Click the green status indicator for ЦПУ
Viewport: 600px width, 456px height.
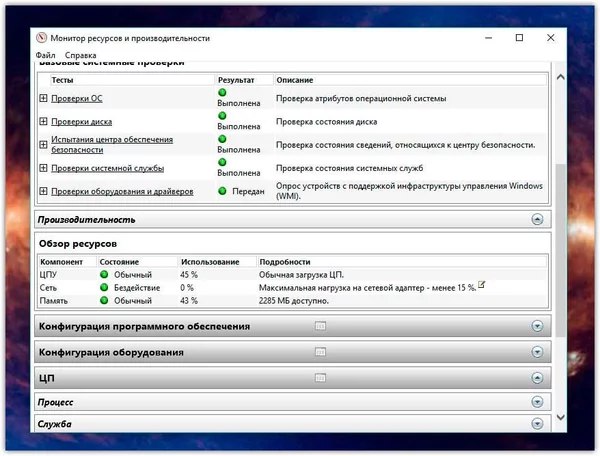104,274
